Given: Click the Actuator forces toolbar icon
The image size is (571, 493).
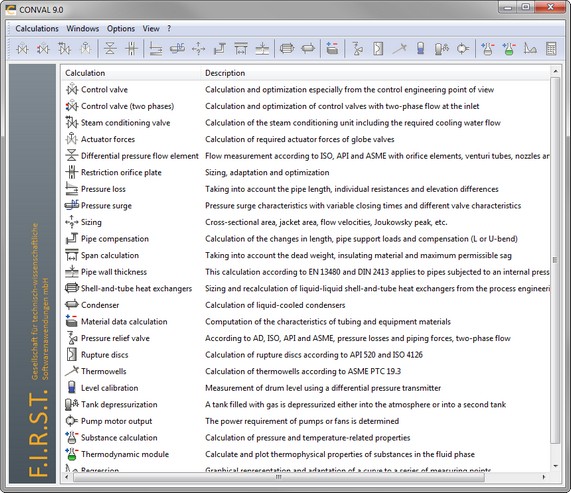Looking at the screenshot, I should [x=86, y=48].
